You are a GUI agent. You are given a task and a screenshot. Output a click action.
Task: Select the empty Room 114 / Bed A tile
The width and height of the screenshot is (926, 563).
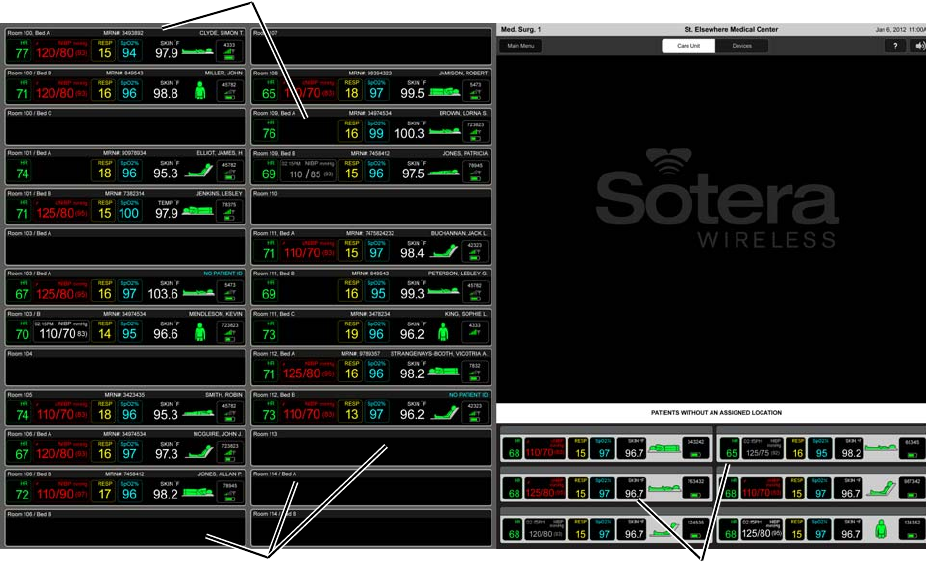point(371,488)
